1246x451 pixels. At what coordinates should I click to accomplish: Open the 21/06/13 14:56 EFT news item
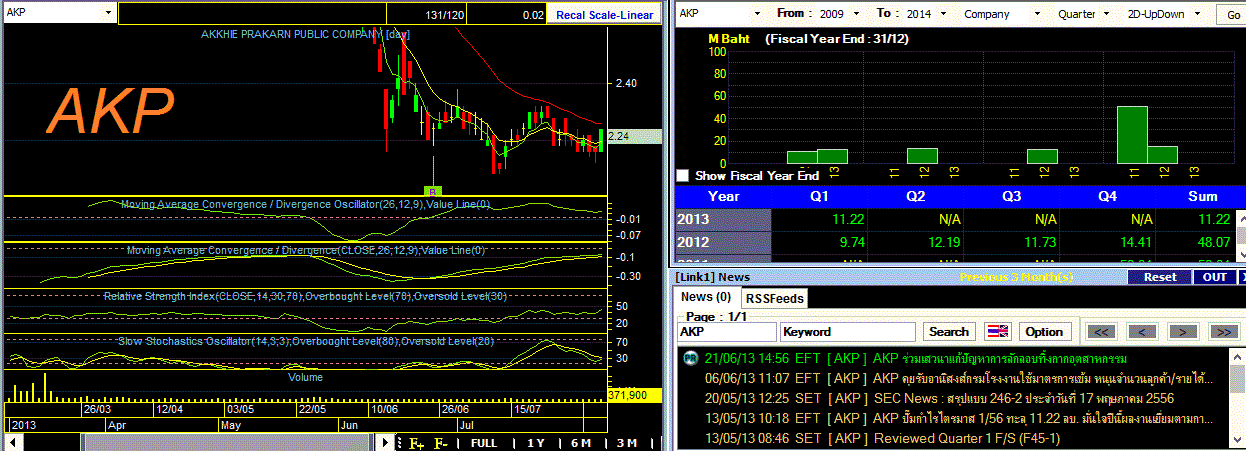click(915, 358)
